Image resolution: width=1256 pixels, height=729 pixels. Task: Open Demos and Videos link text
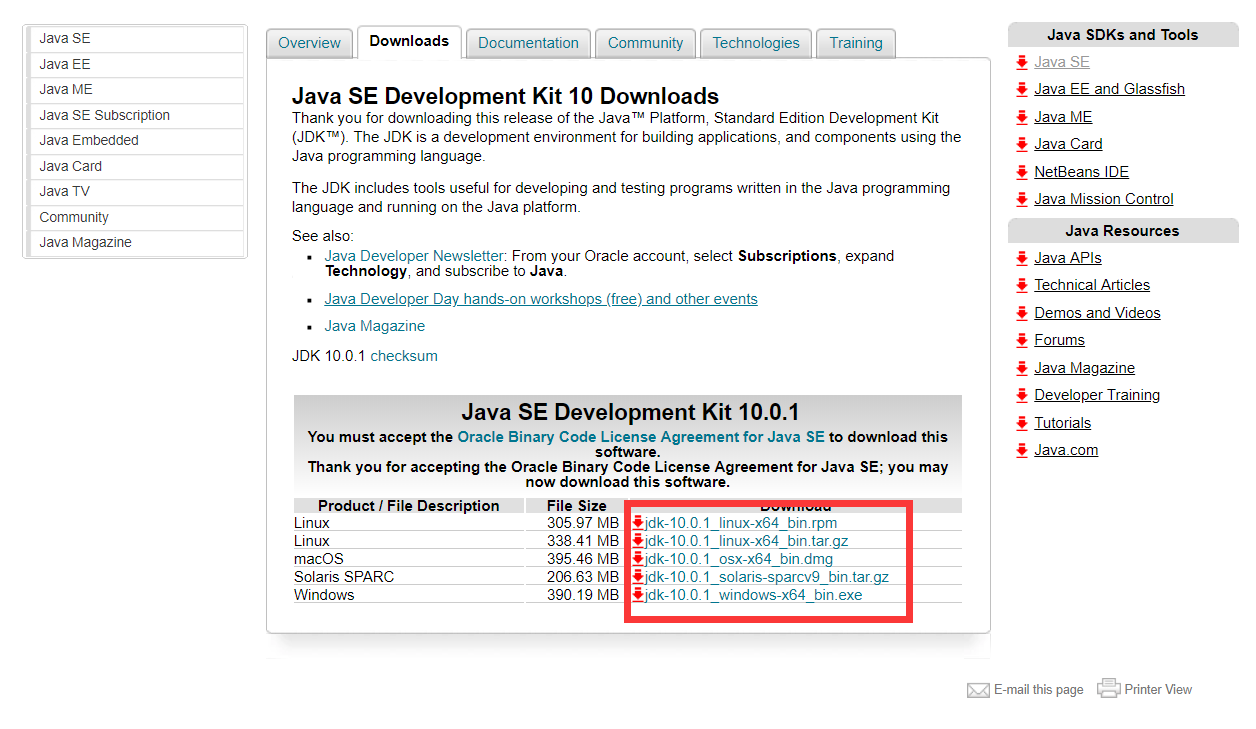[x=1097, y=313]
